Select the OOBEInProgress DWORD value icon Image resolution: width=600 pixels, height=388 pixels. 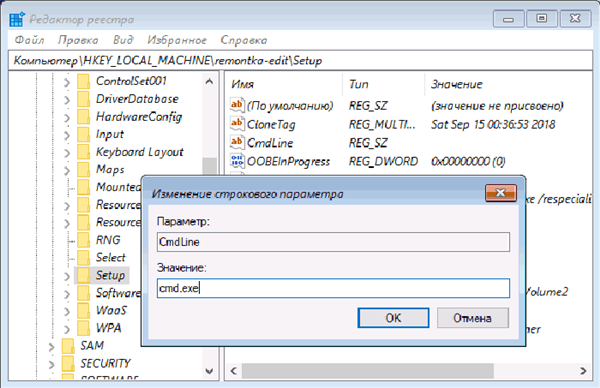(x=237, y=161)
